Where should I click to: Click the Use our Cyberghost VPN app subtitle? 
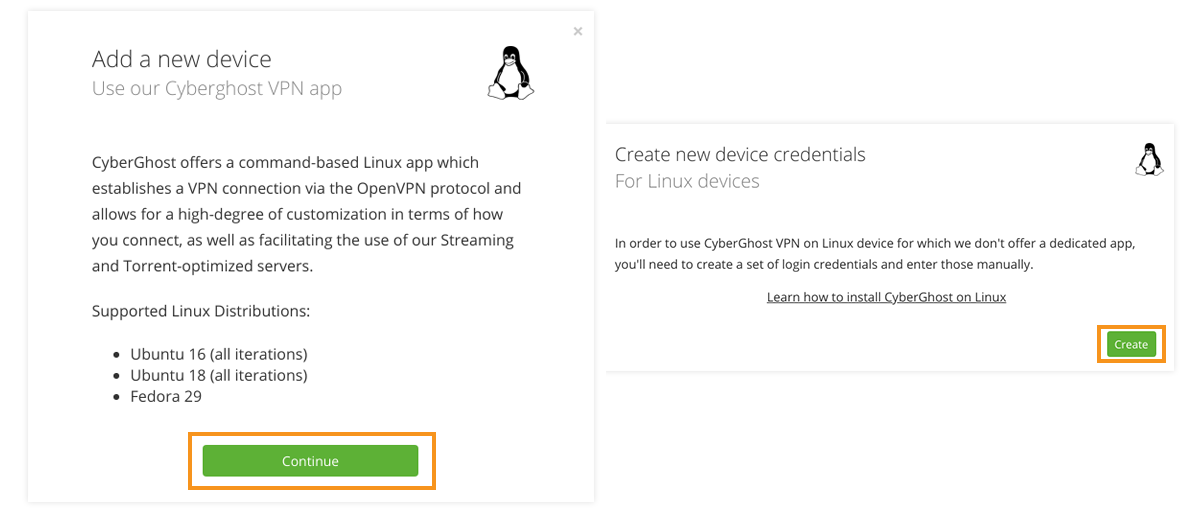217,89
